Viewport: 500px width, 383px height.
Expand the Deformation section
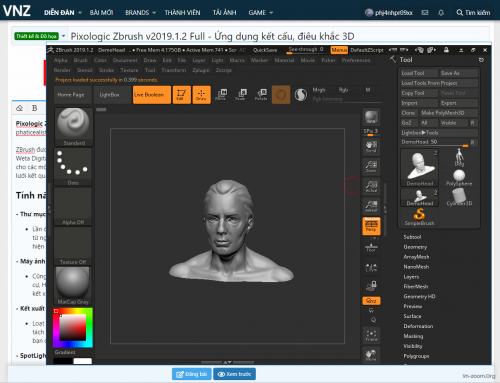(x=418, y=326)
